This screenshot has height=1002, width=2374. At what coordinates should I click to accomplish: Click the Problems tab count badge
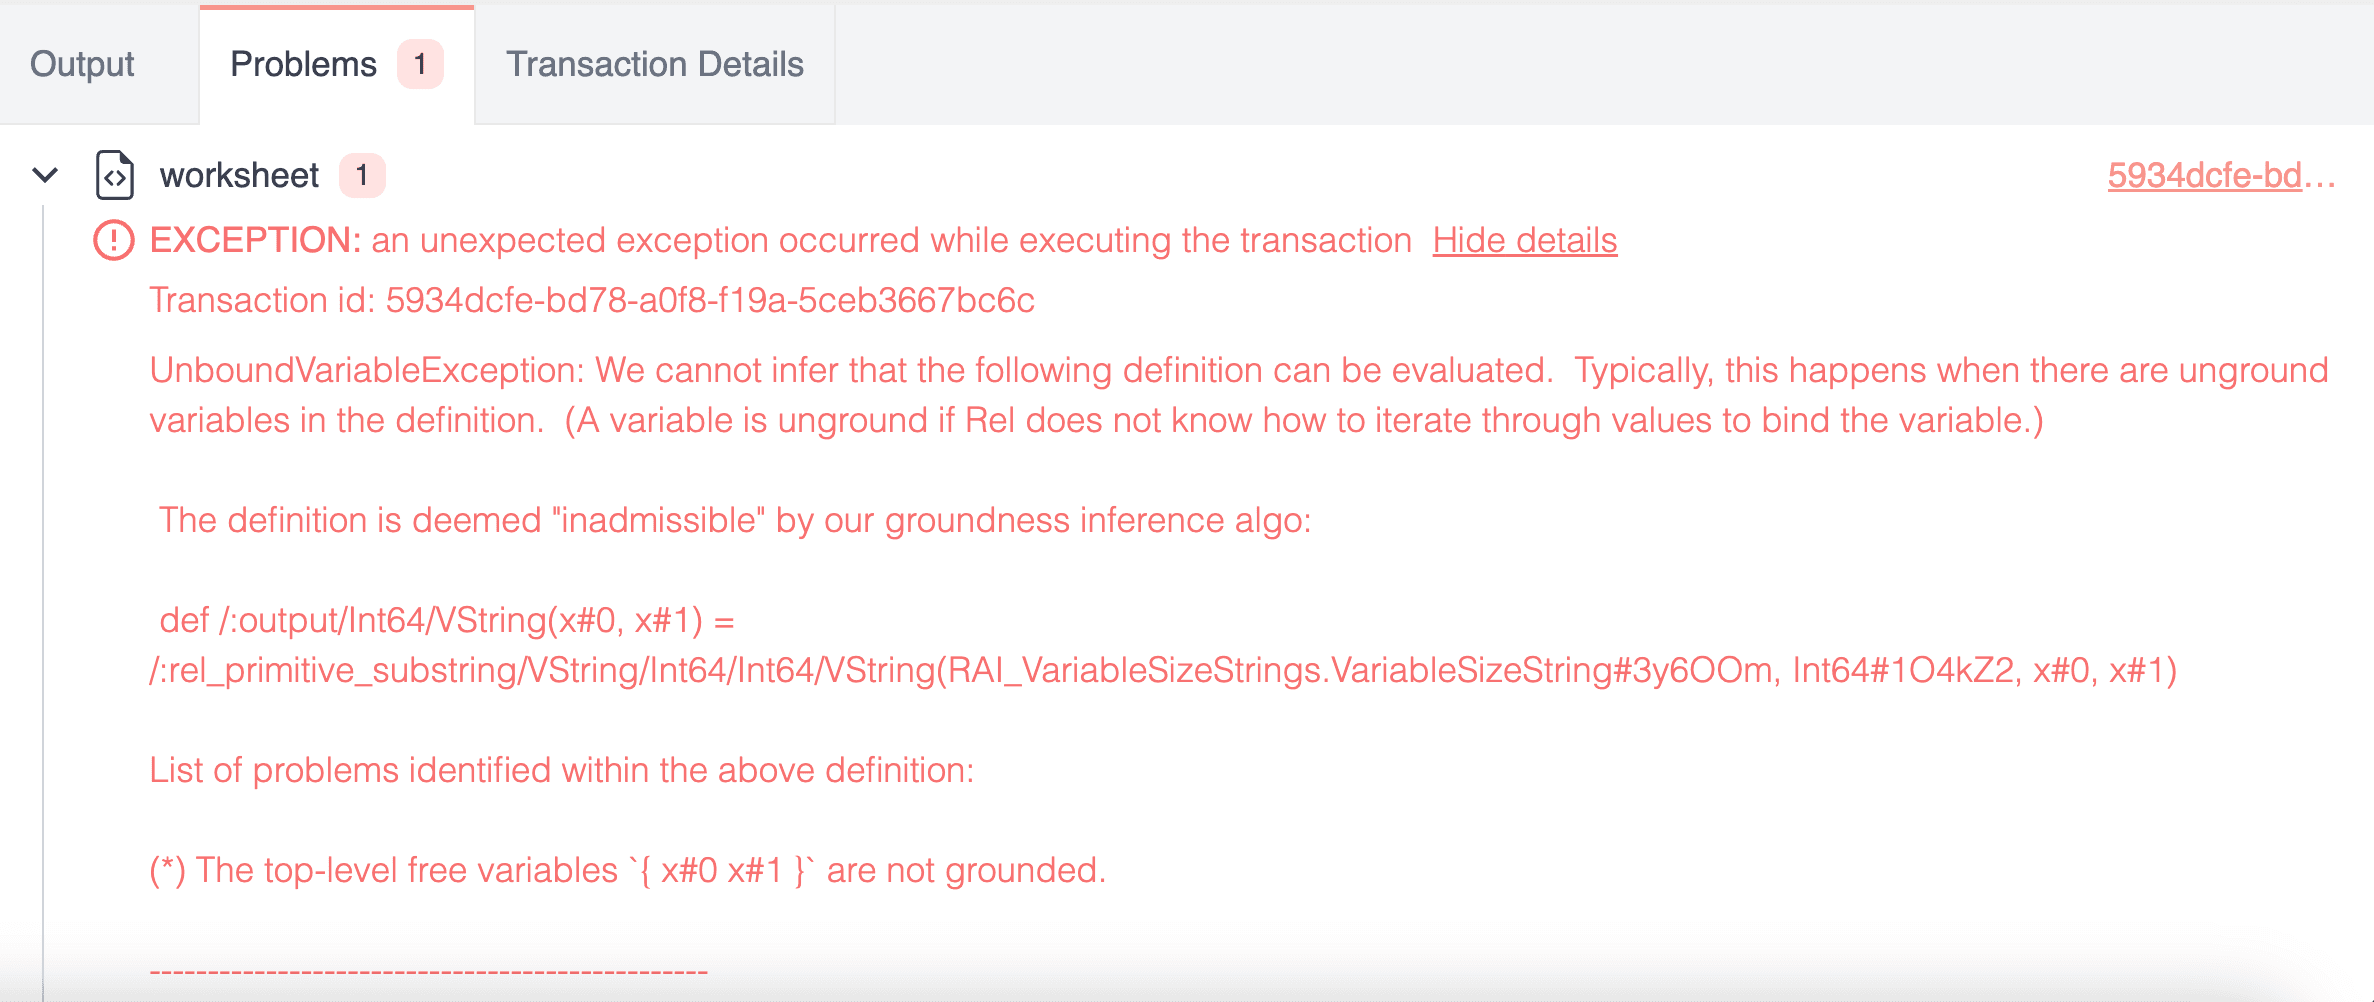420,64
